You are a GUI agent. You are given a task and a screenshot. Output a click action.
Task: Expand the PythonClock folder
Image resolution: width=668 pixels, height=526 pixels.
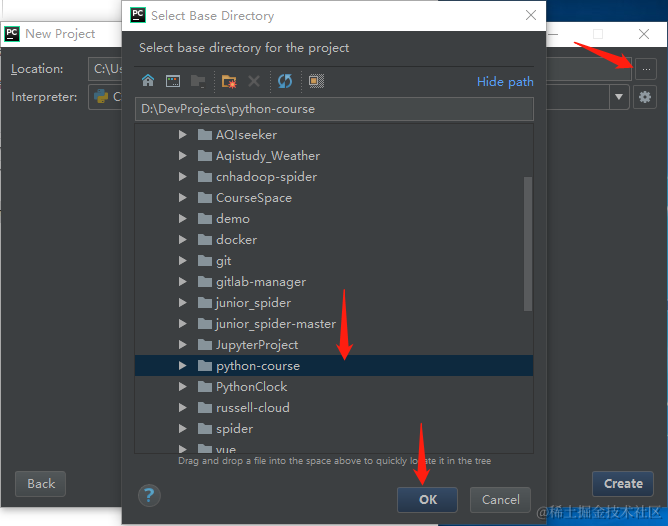click(x=182, y=386)
